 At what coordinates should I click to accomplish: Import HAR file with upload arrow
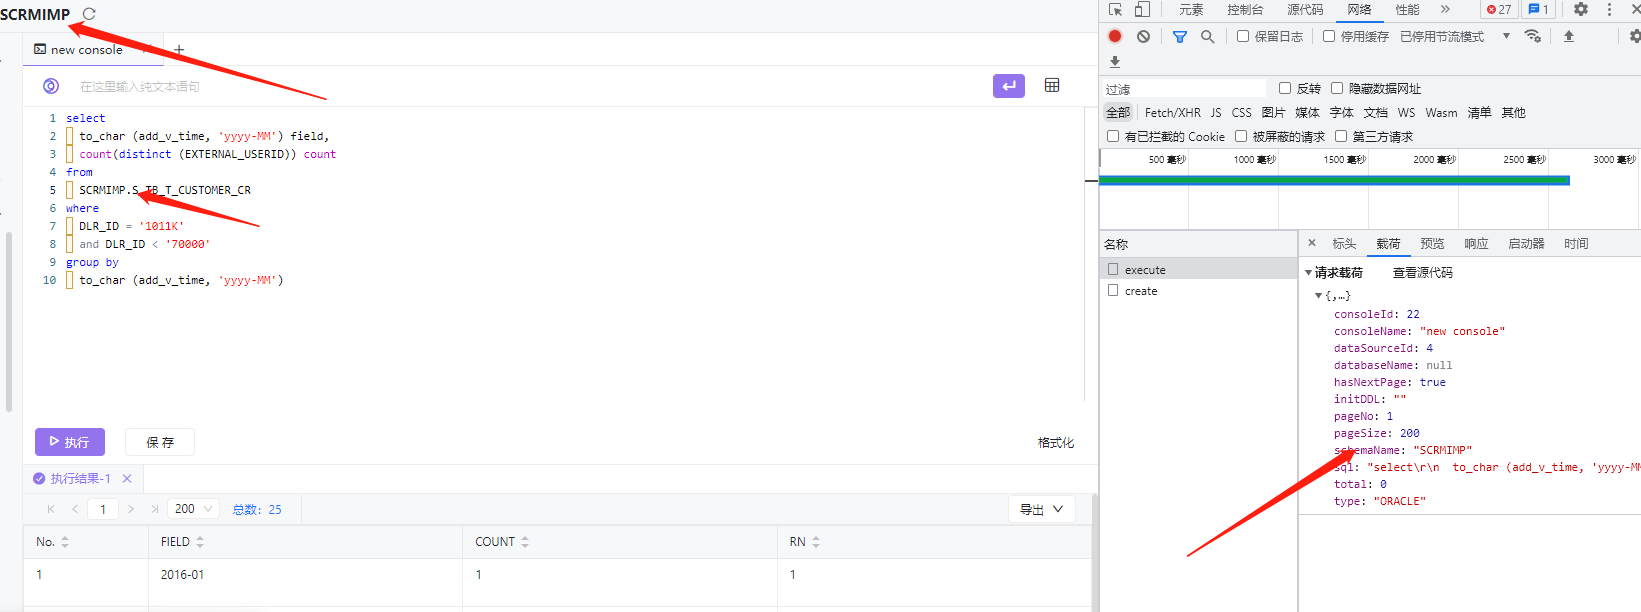tap(1569, 36)
